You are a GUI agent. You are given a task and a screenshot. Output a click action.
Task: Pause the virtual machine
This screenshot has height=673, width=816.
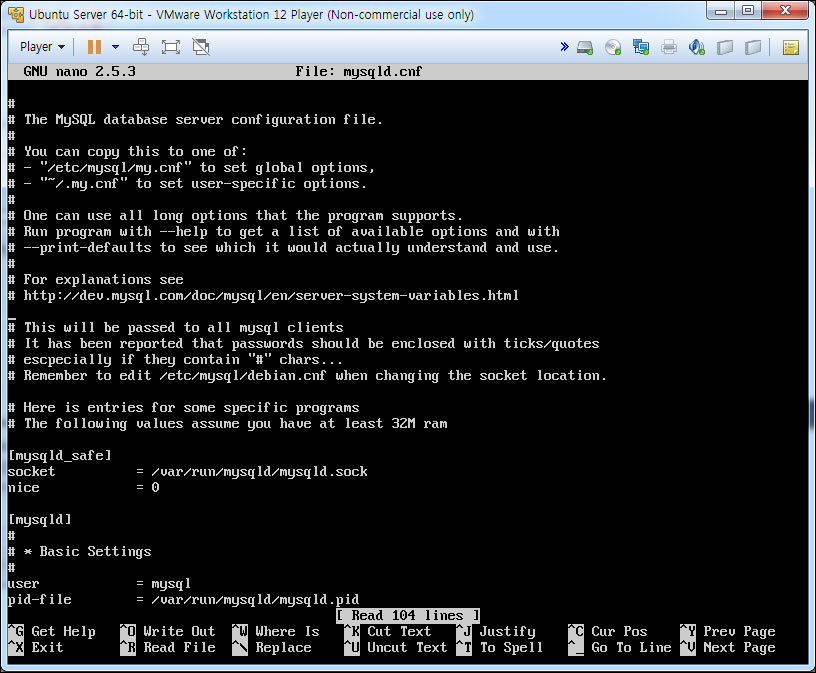point(94,47)
